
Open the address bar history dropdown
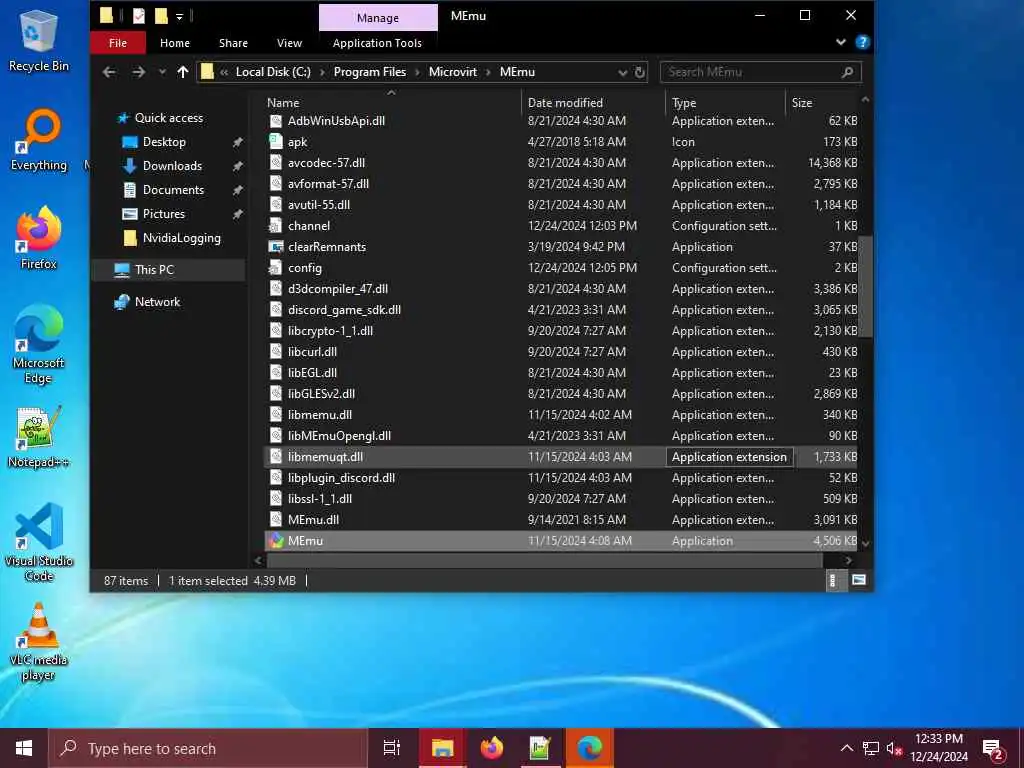[x=622, y=72]
